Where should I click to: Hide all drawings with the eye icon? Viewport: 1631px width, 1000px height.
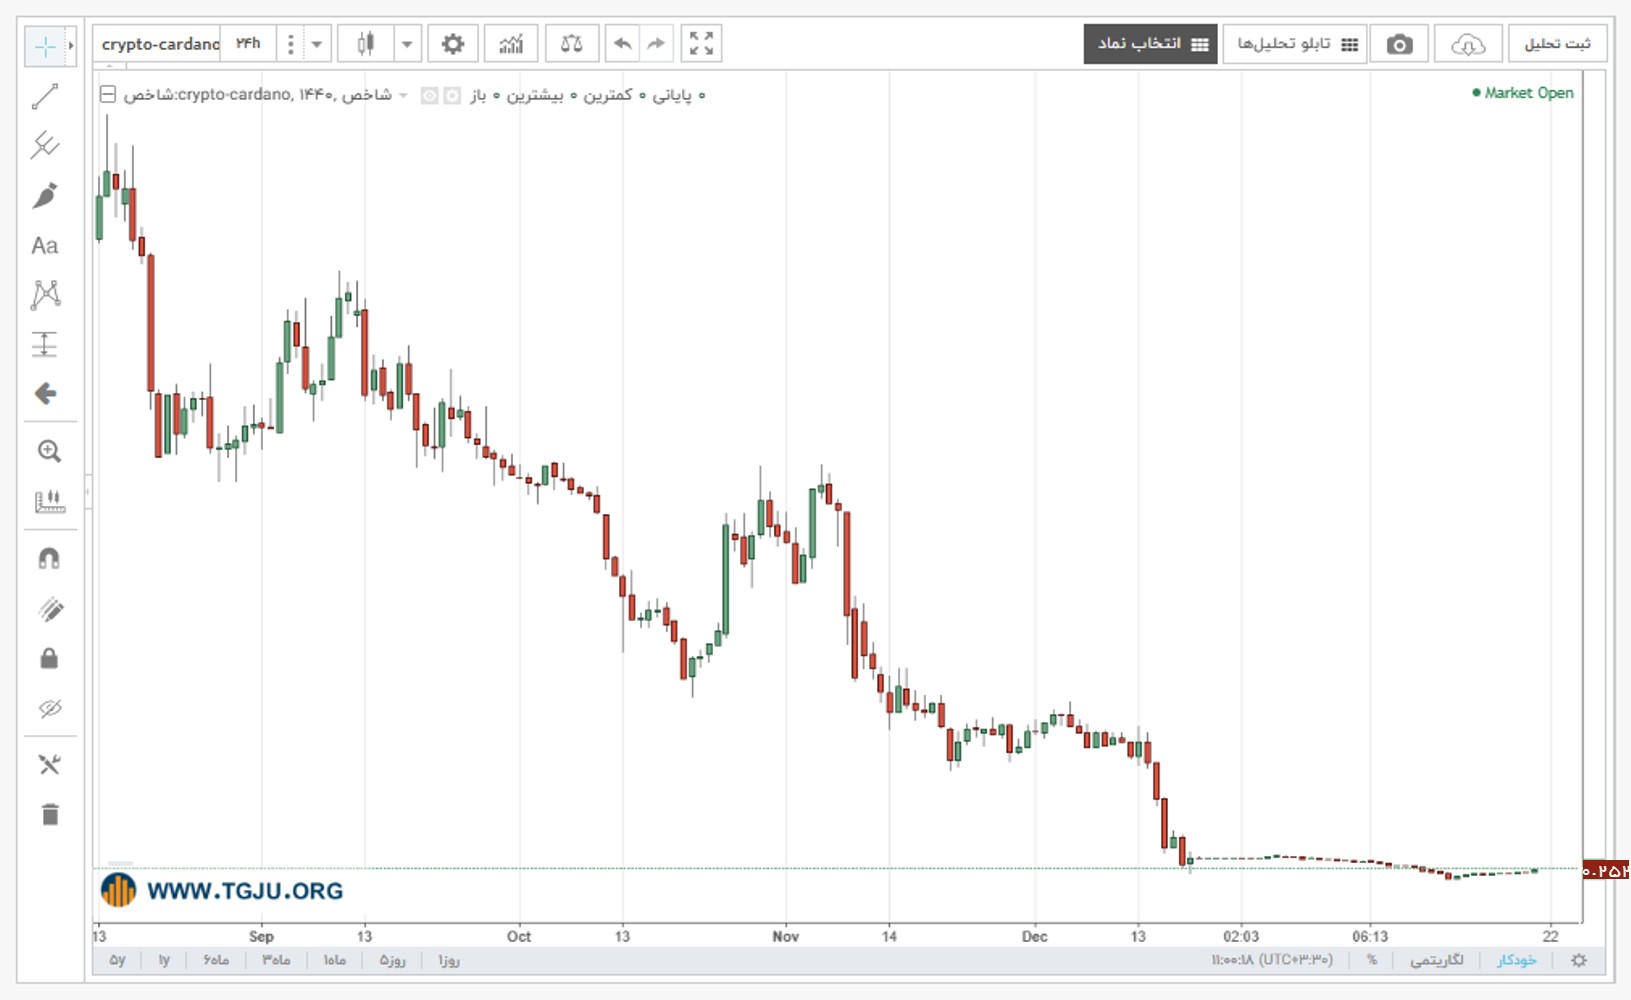click(49, 709)
